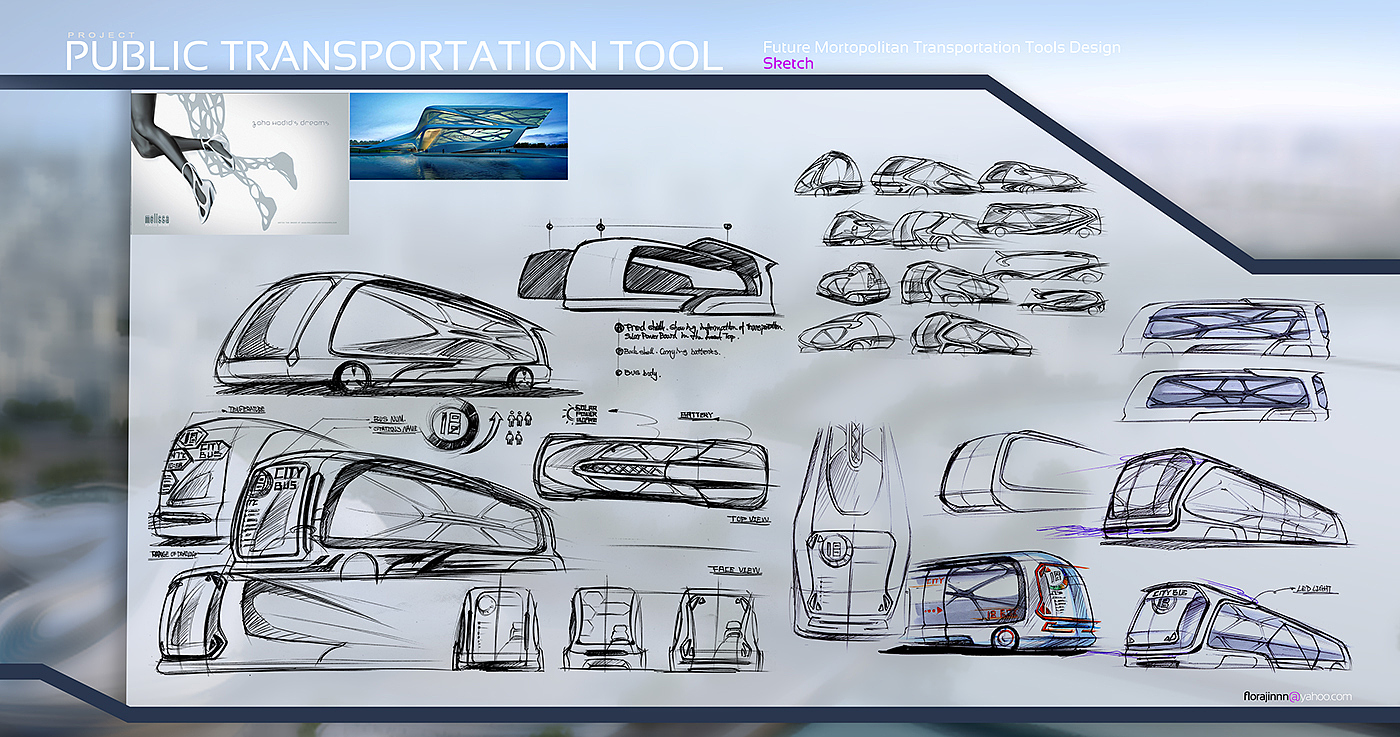Viewport: 1400px width, 737px height.
Task: Click the FACE VIEW label
Action: point(736,570)
